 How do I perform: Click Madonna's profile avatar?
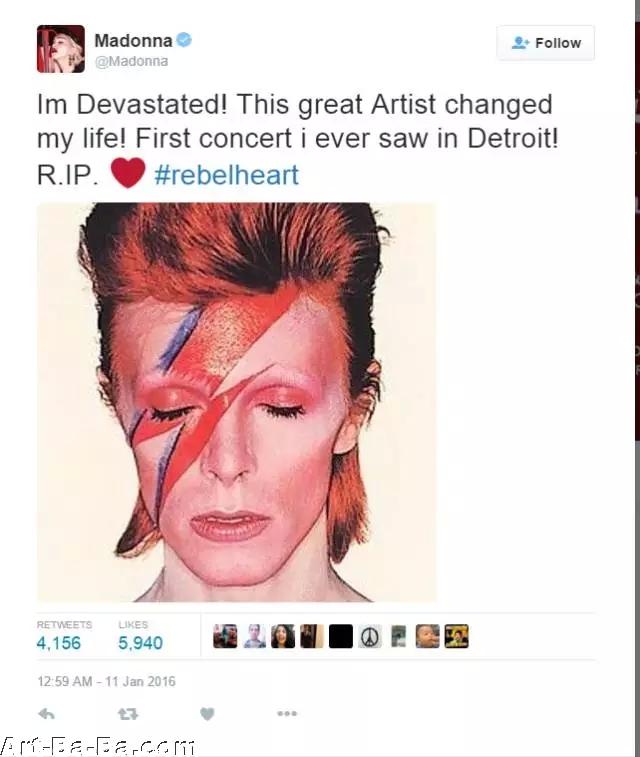(x=61, y=49)
